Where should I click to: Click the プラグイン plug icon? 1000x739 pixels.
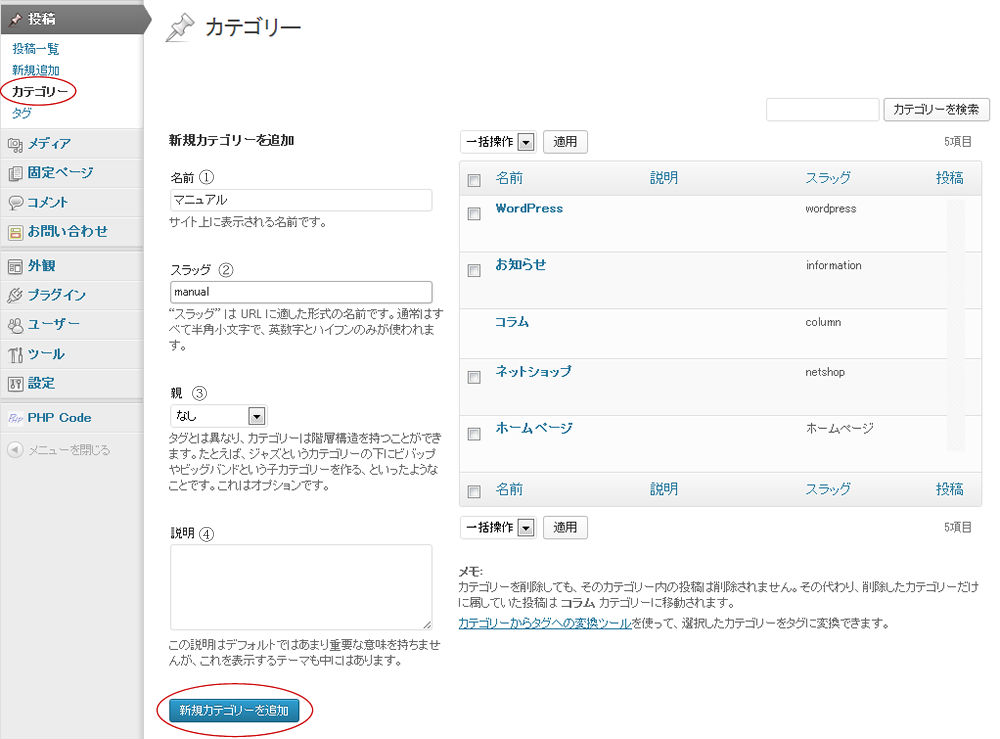pyautogui.click(x=15, y=295)
